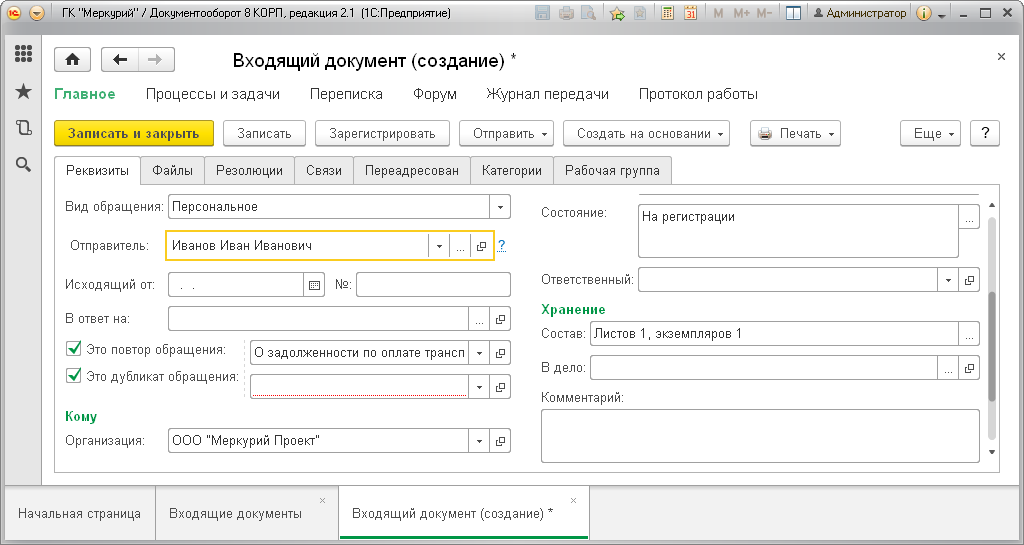Expand Ответственный dropdown arrow
Viewport: 1024px width, 545px height.
click(948, 280)
